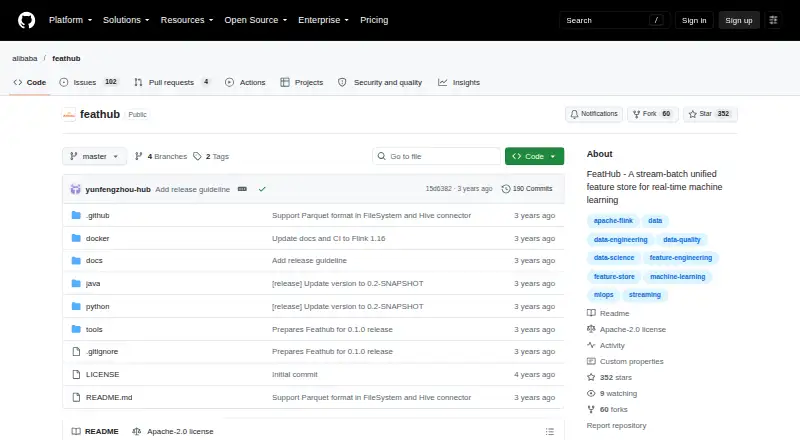
Task: Open the .github folder icon
Action: click(76, 215)
